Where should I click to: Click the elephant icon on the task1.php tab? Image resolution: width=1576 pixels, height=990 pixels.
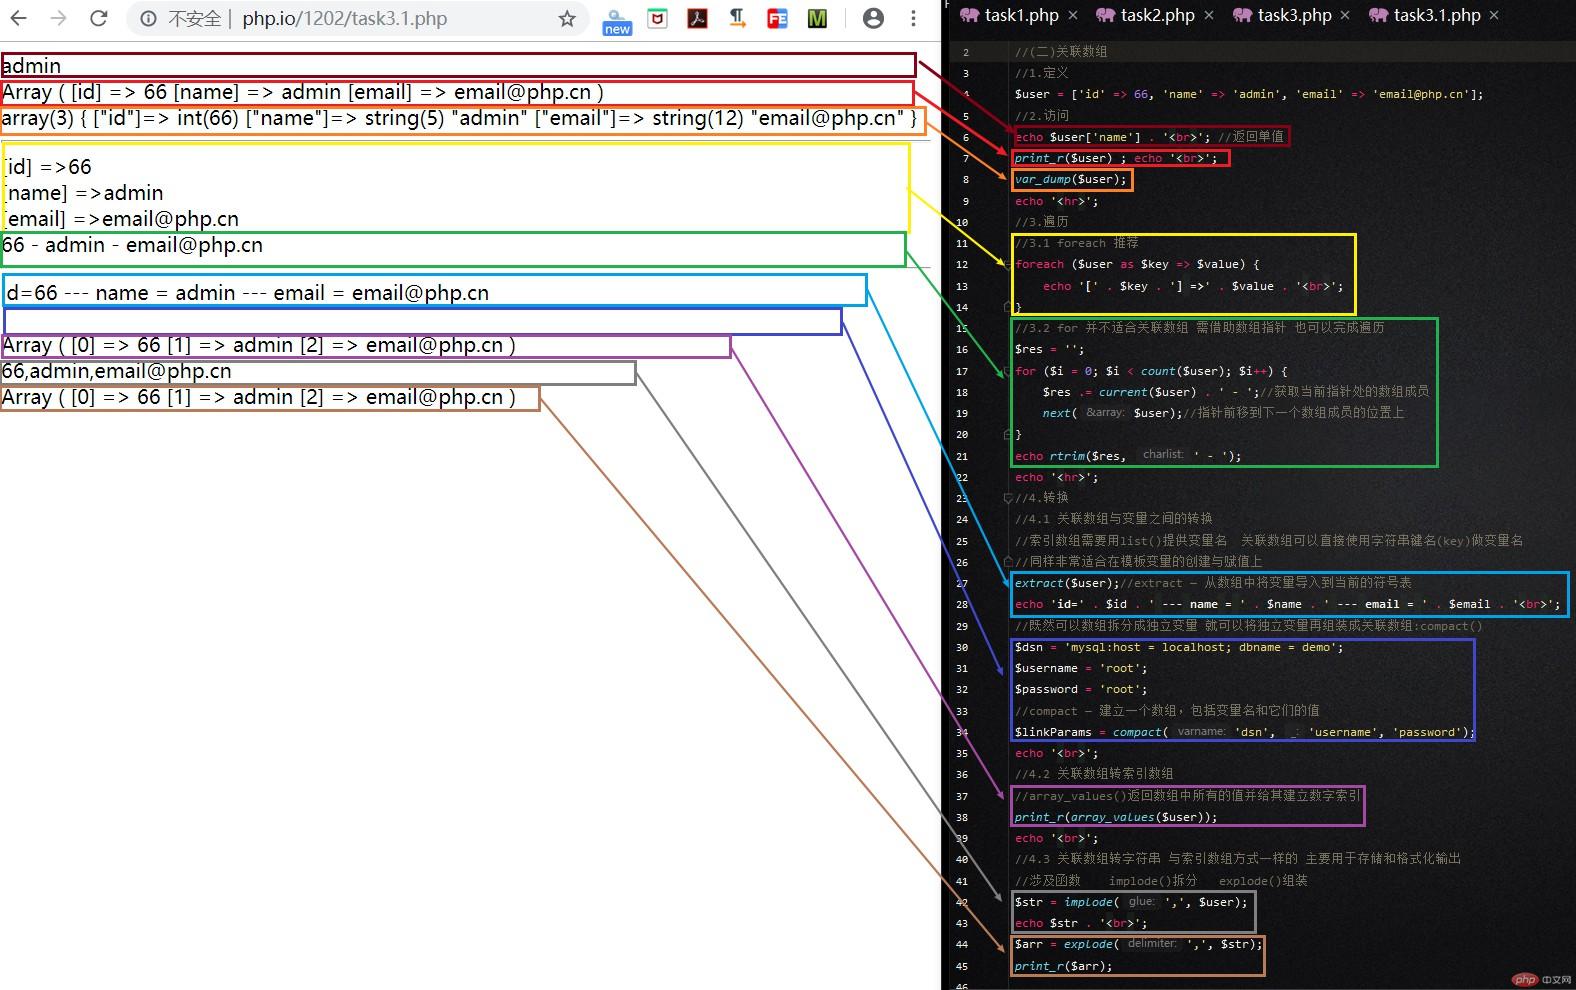(969, 15)
